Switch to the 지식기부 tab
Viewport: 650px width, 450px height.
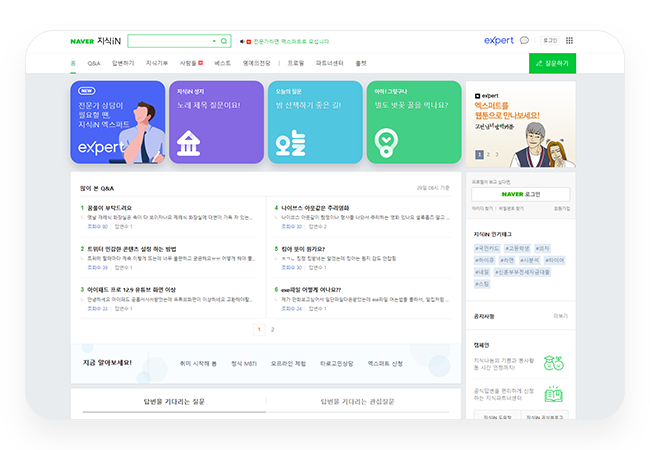(157, 63)
